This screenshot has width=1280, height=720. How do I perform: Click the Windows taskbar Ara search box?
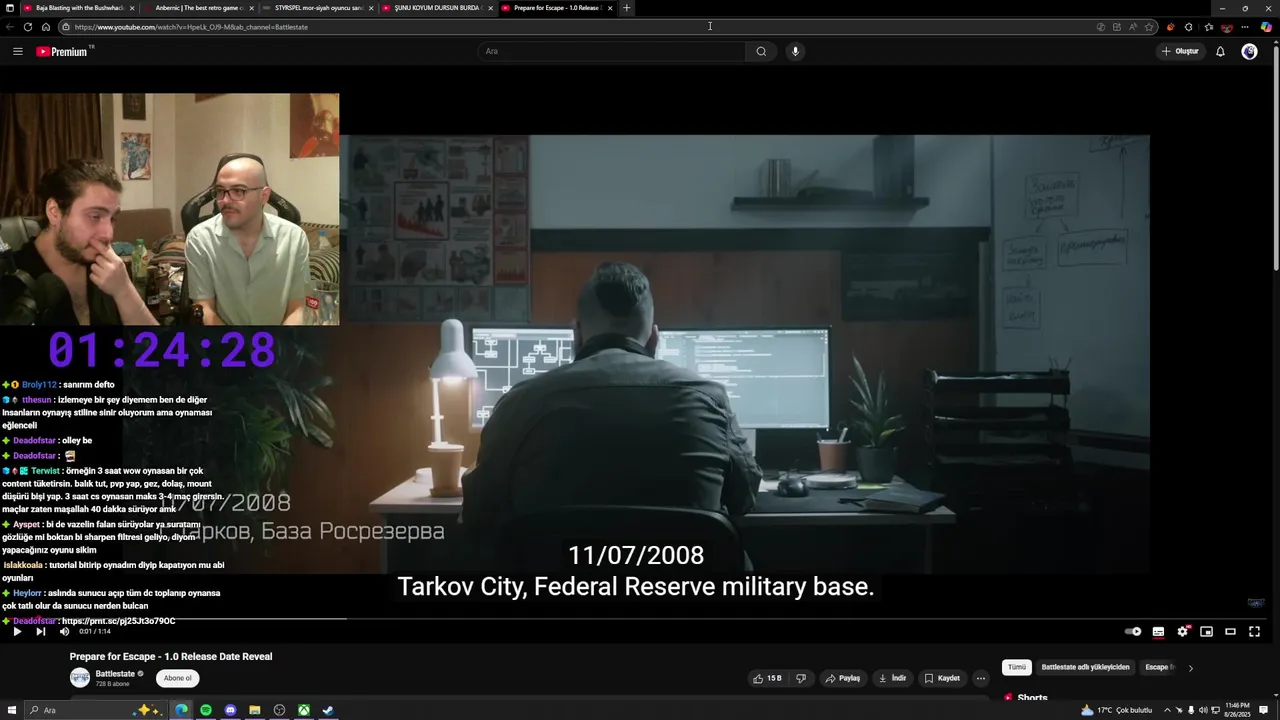pyautogui.click(x=95, y=710)
